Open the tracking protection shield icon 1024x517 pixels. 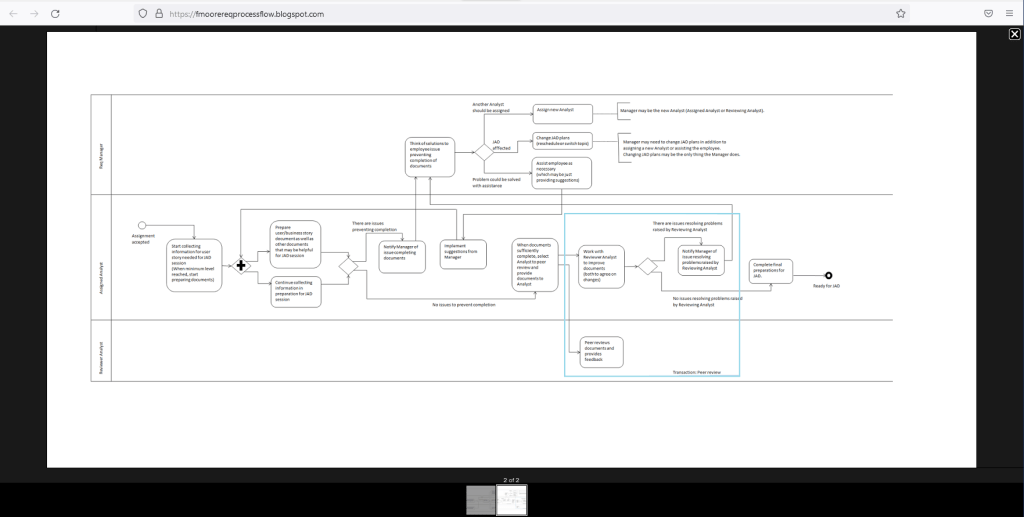click(x=143, y=13)
